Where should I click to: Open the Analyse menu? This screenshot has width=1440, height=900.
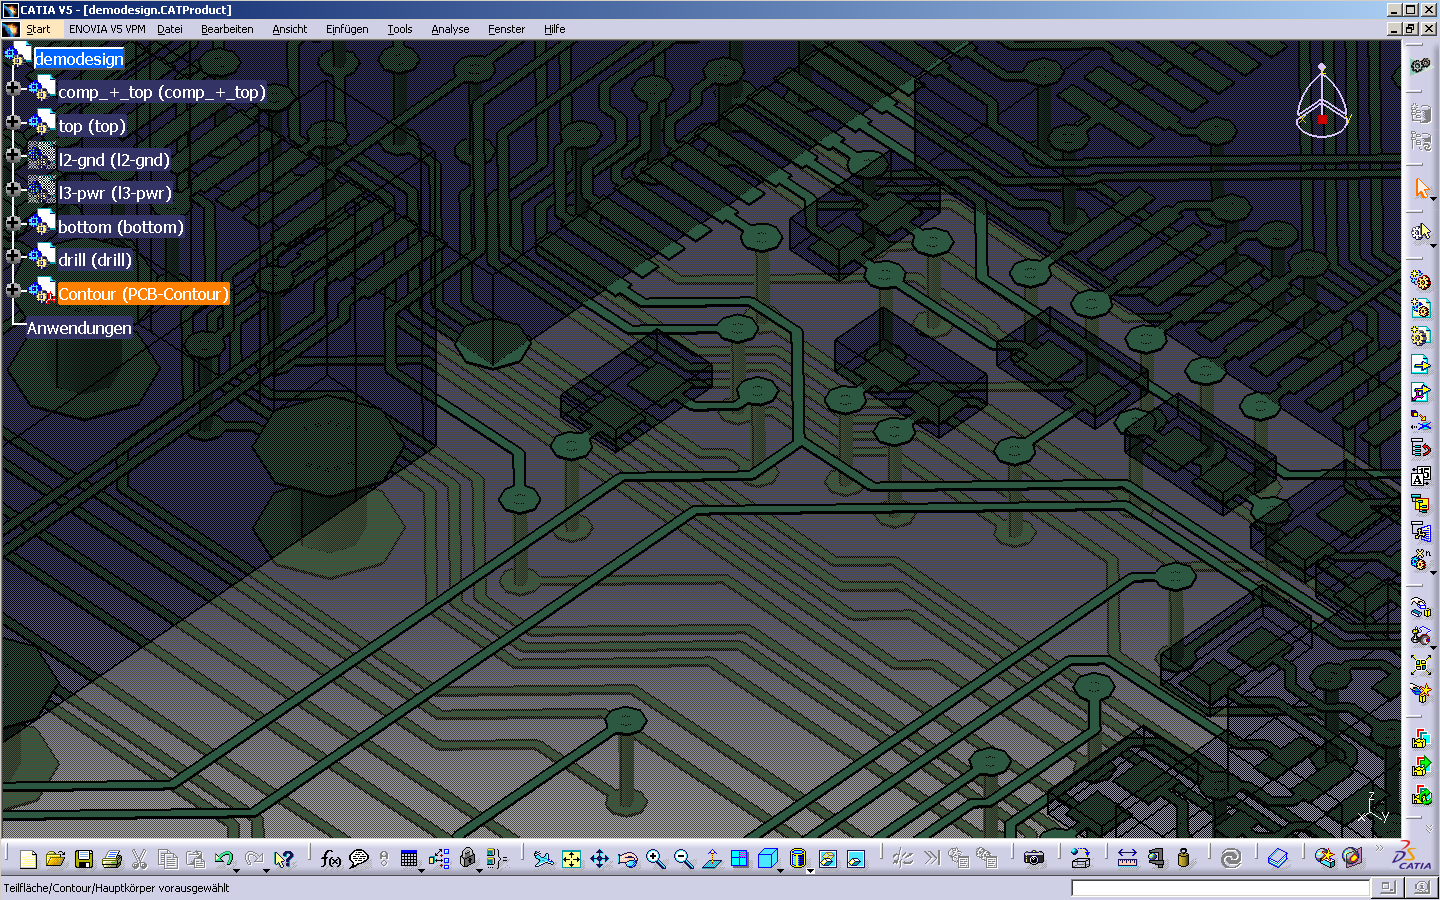pyautogui.click(x=450, y=29)
